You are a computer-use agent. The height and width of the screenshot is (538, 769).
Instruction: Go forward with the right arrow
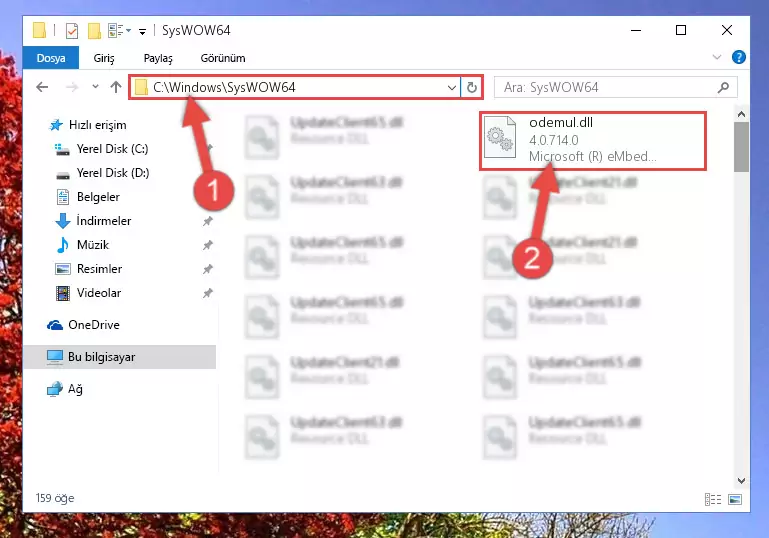click(72, 87)
